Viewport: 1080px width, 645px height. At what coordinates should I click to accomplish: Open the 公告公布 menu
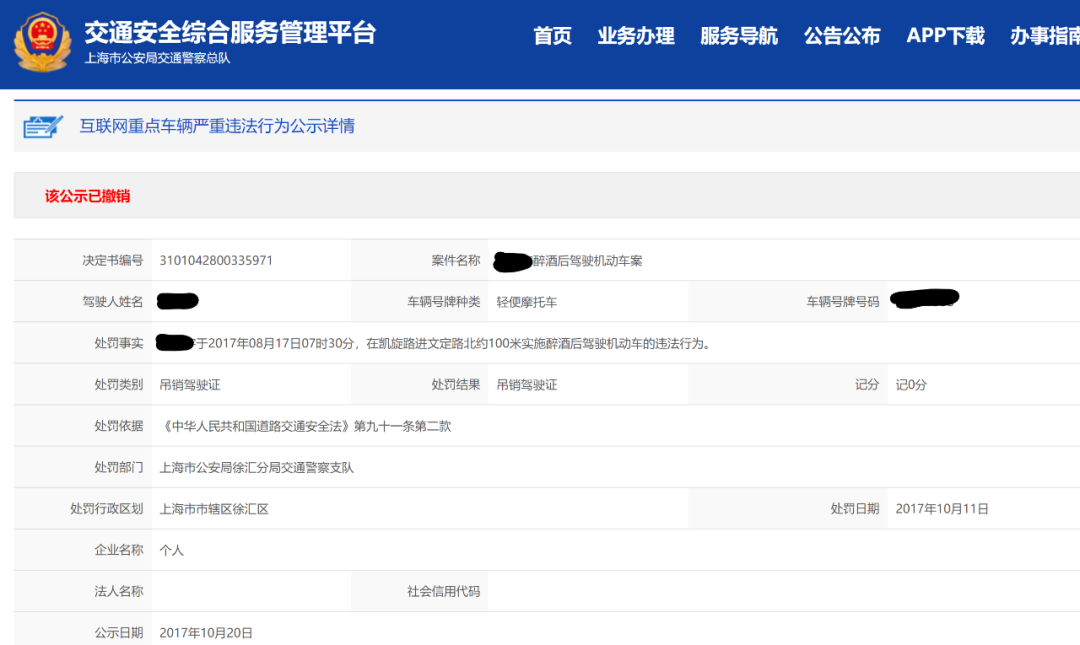[x=842, y=36]
